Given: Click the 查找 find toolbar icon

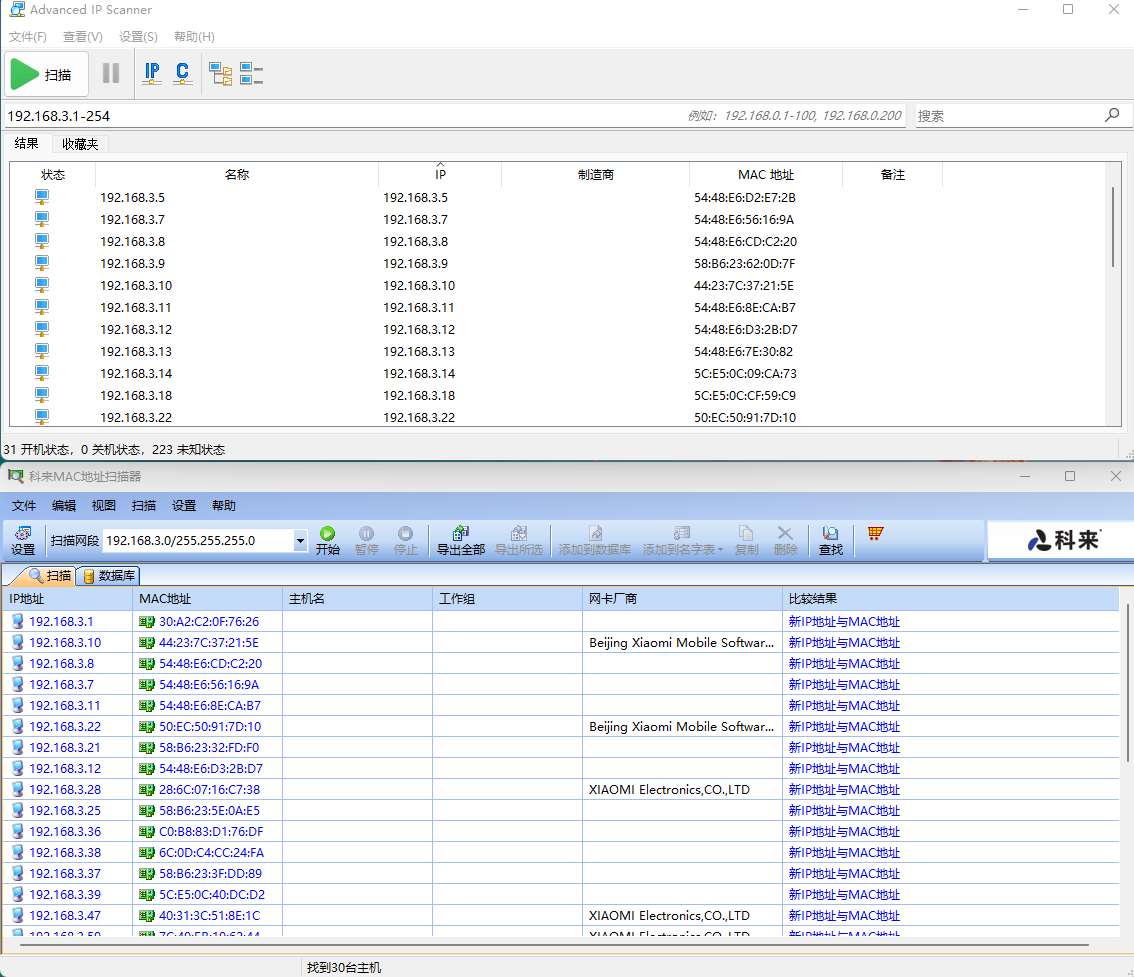Looking at the screenshot, I should pos(830,541).
